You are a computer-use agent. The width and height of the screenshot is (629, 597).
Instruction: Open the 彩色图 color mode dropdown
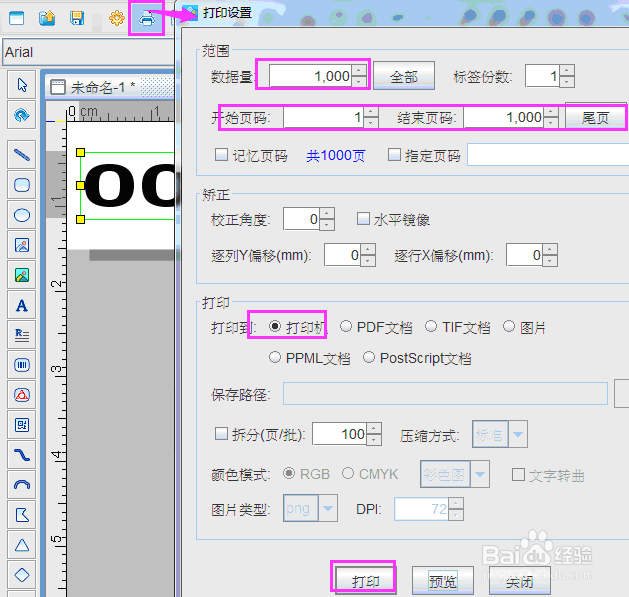(x=479, y=474)
